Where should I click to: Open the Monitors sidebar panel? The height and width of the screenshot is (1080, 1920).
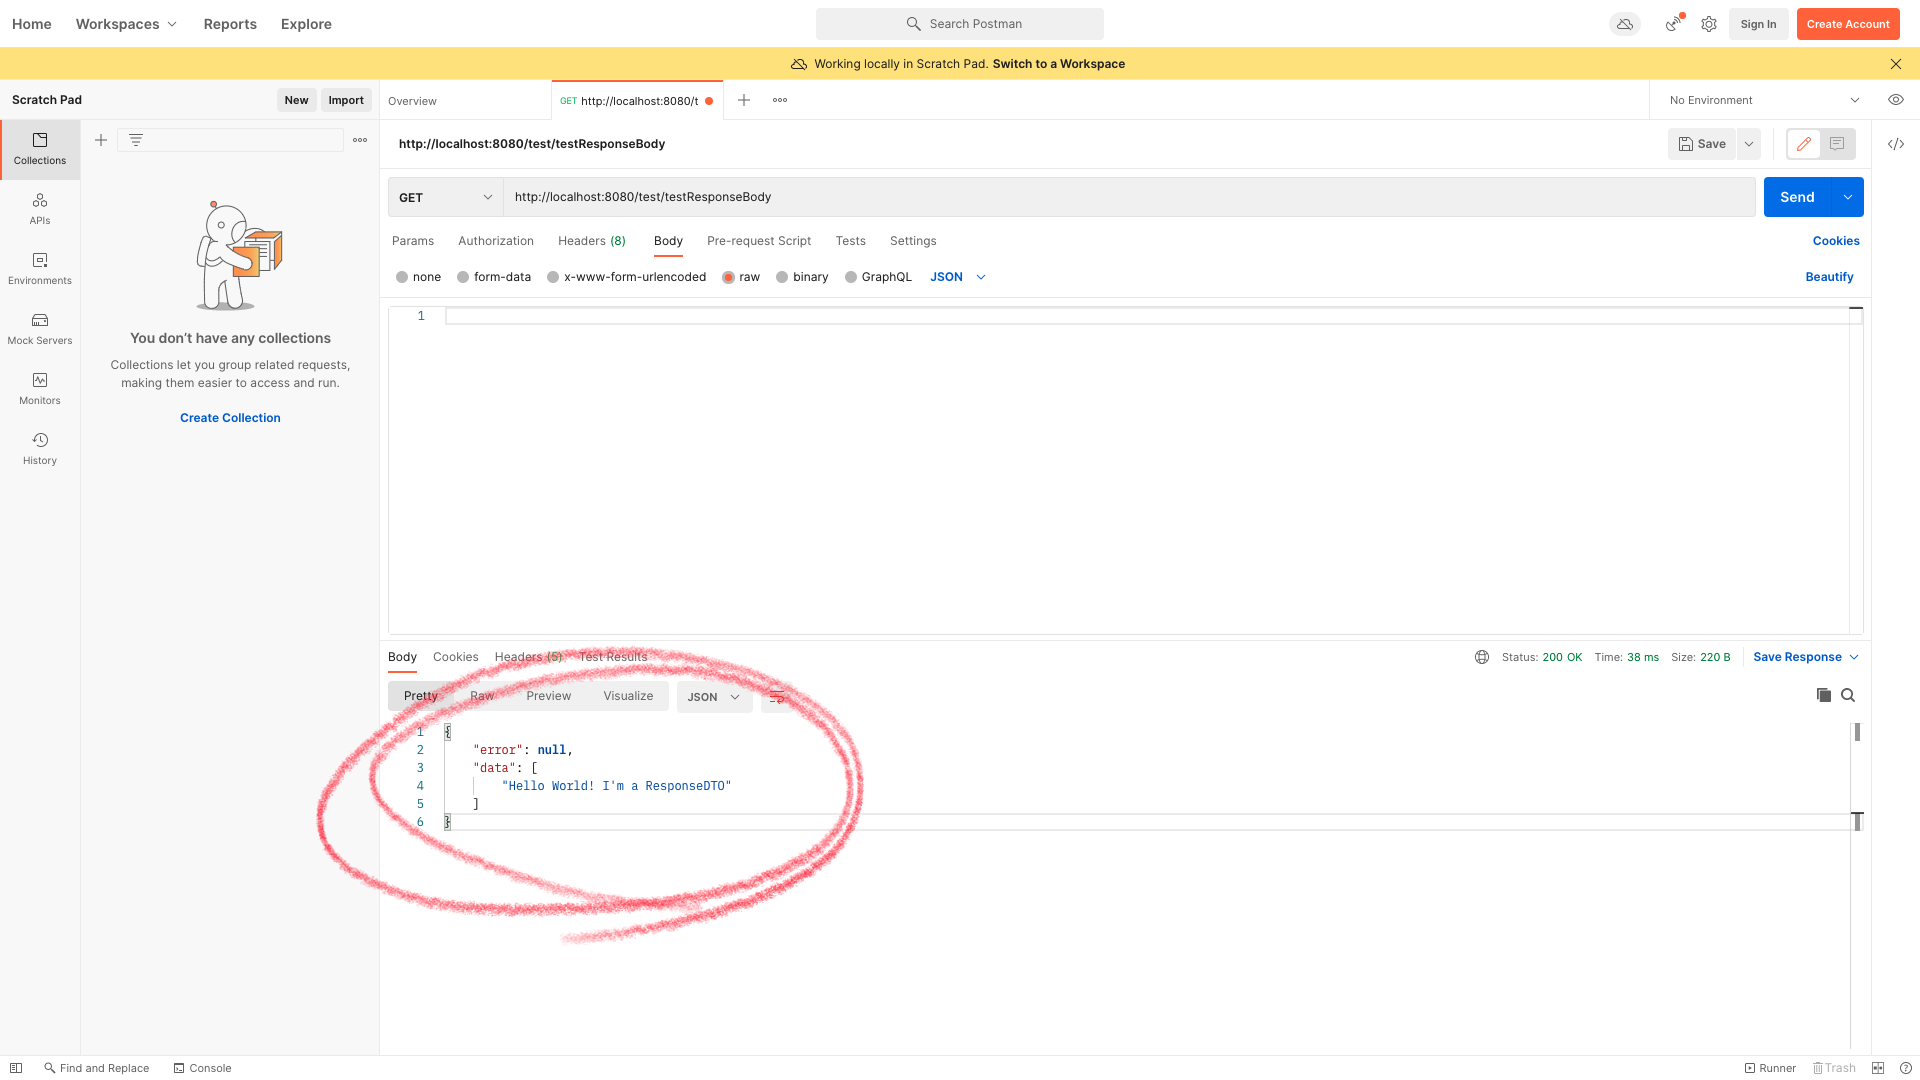pos(40,388)
